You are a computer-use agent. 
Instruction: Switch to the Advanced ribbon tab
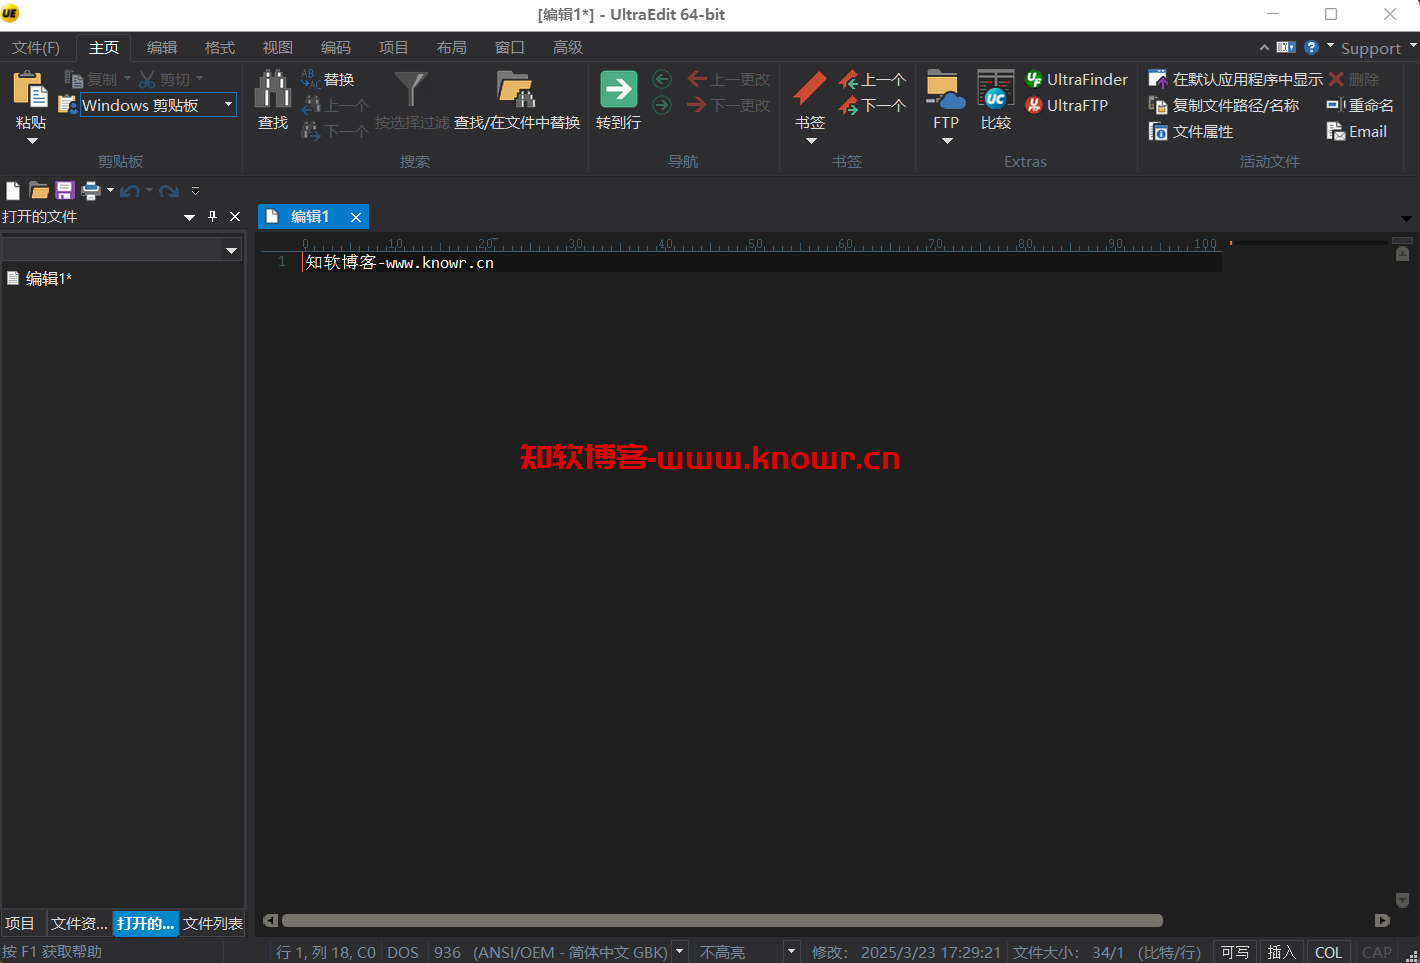568,47
